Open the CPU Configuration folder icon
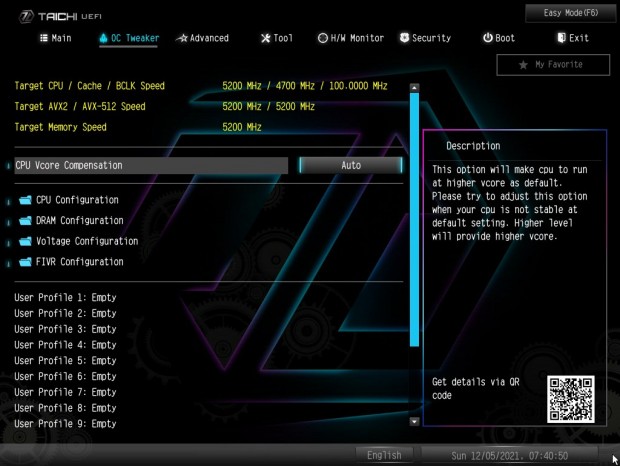The height and width of the screenshot is (466, 620). click(x=25, y=200)
